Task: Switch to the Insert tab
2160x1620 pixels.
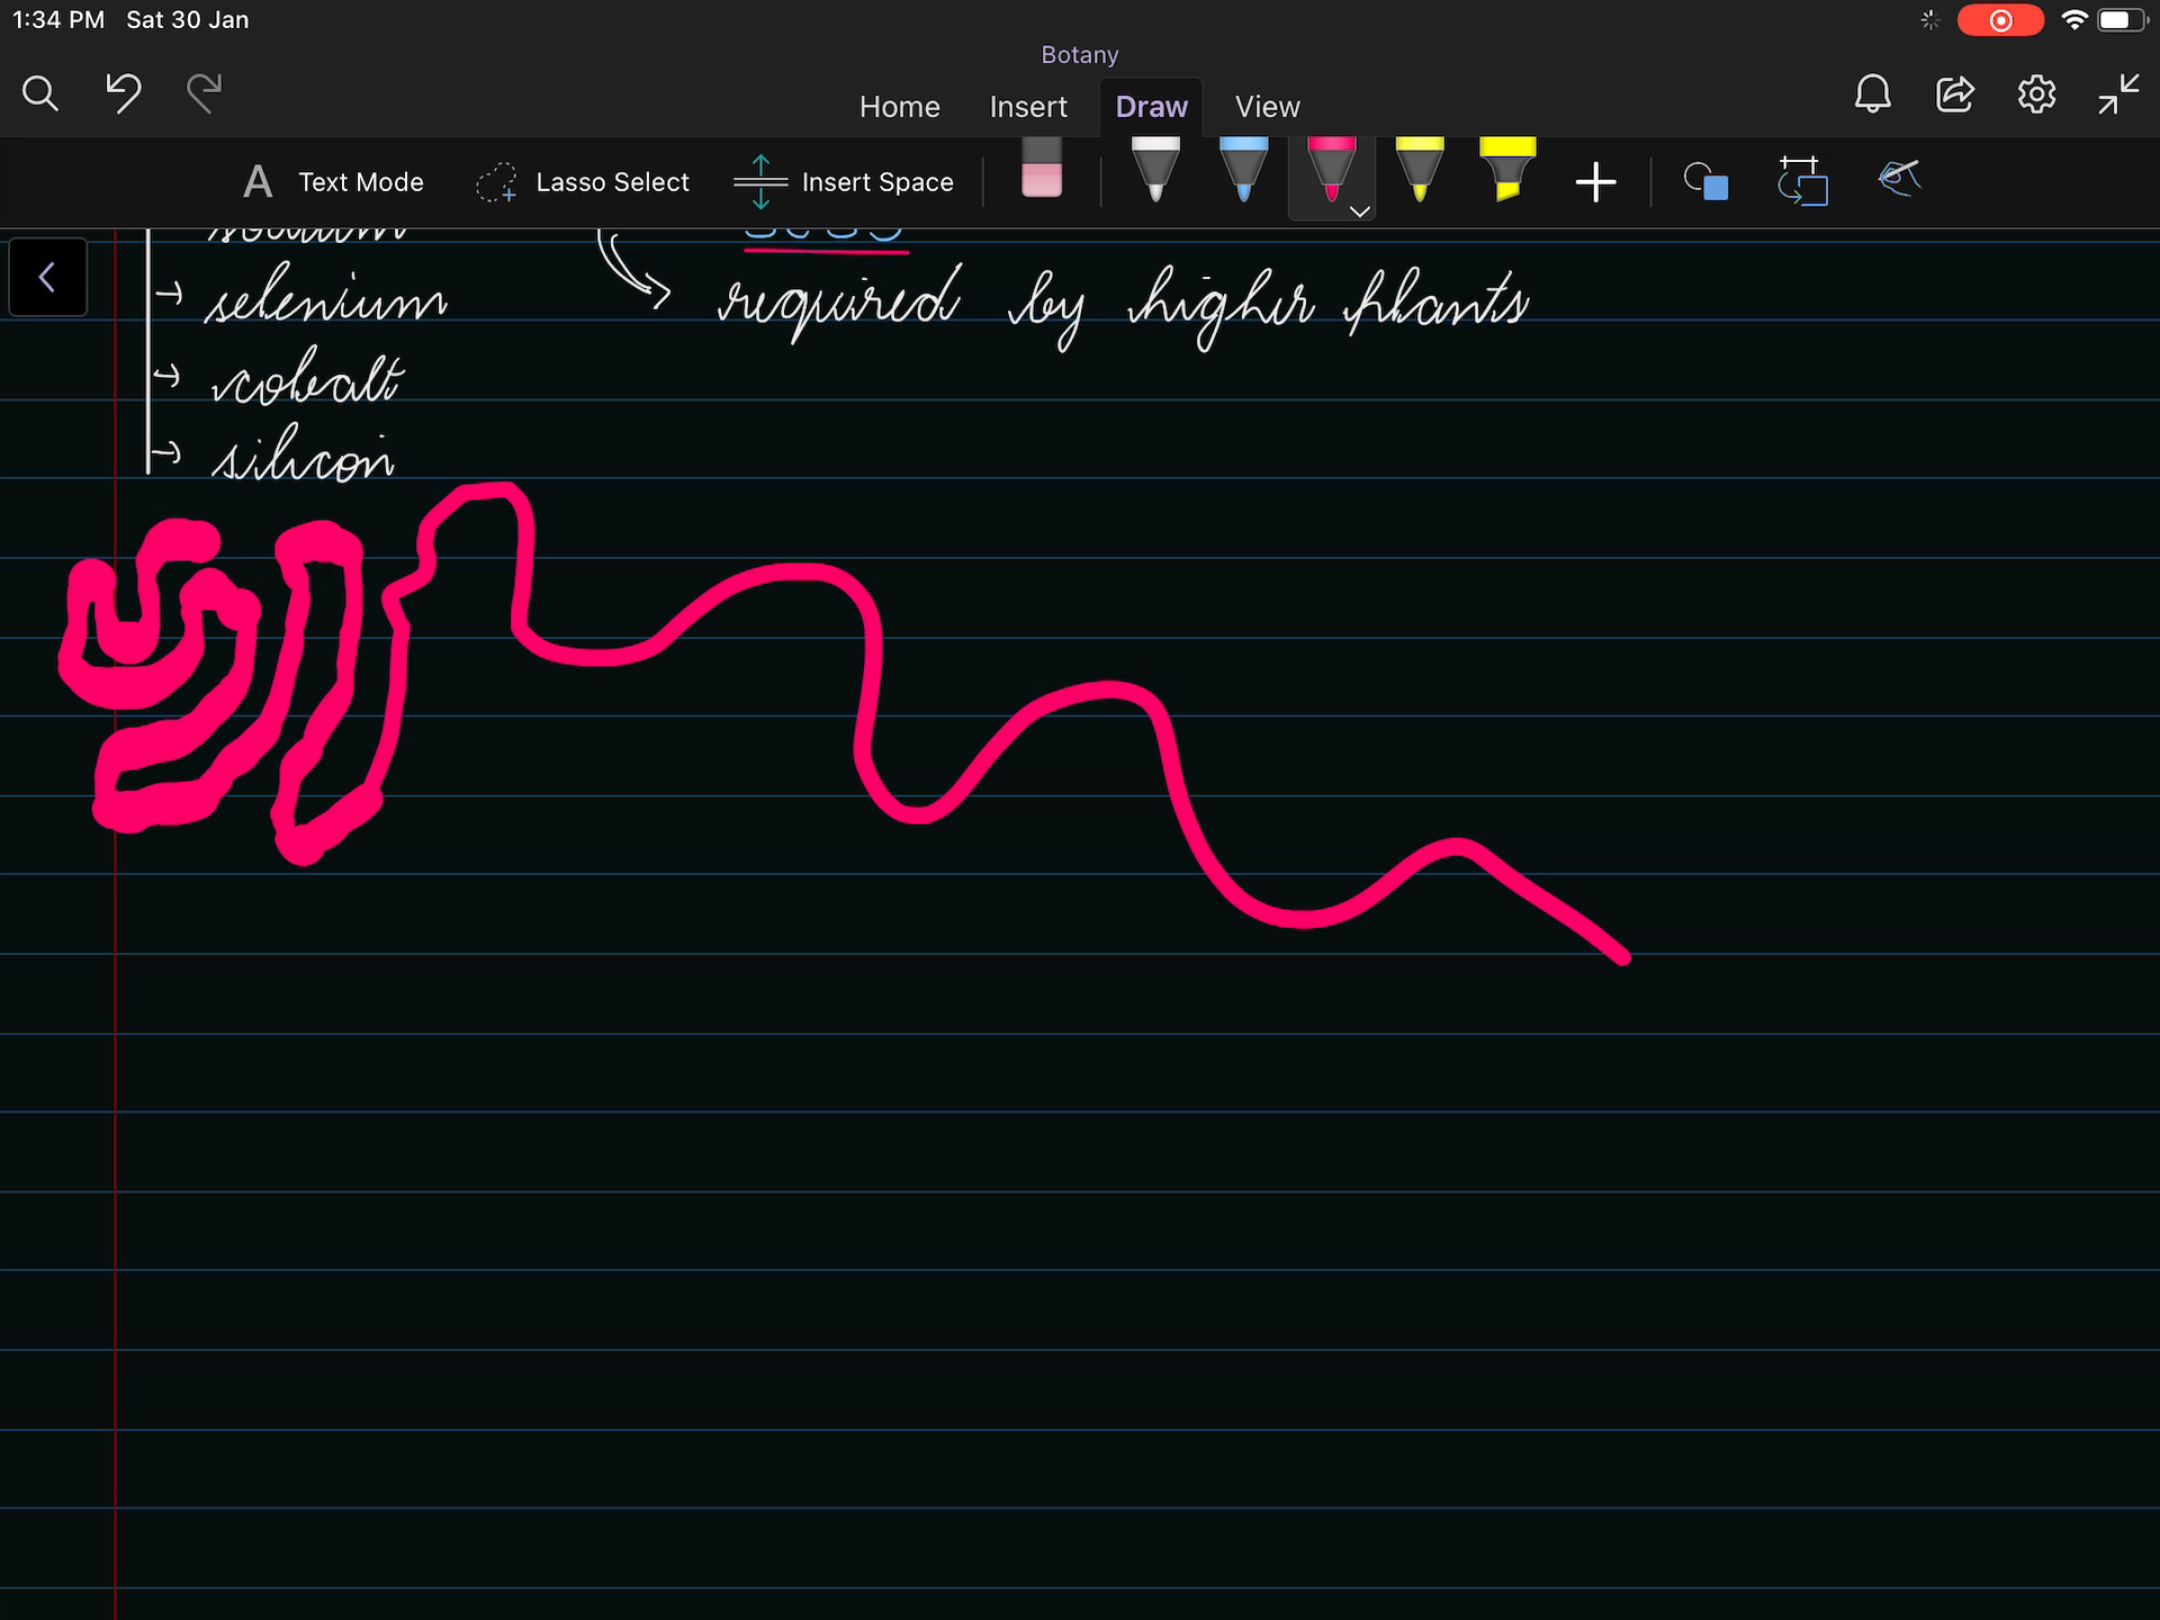Action: [1028, 107]
